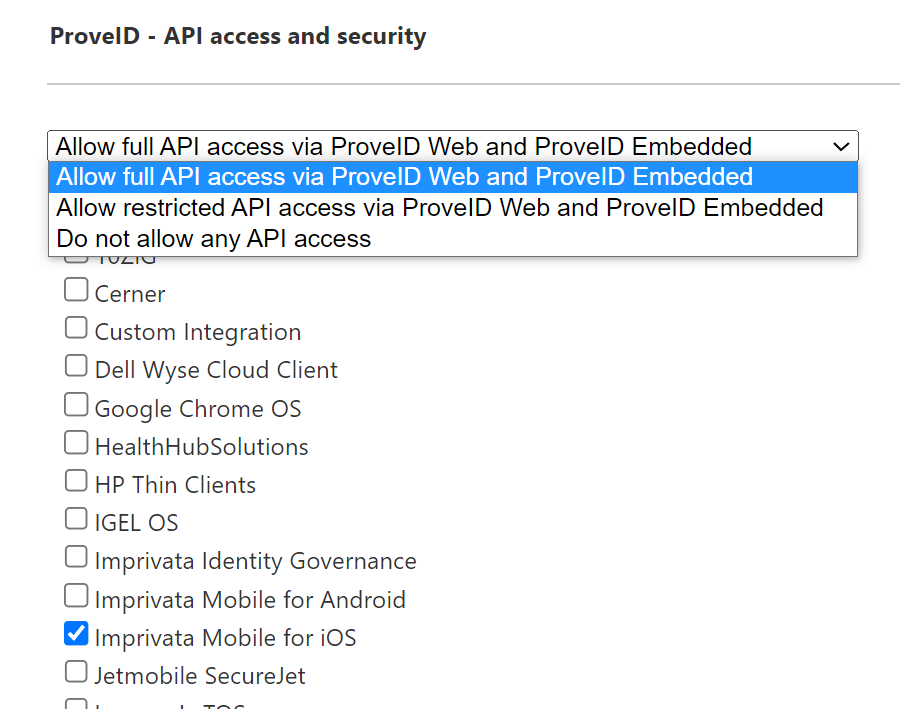
Task: Uncheck Imprivata Mobile for iOS checkbox
Action: (76, 634)
